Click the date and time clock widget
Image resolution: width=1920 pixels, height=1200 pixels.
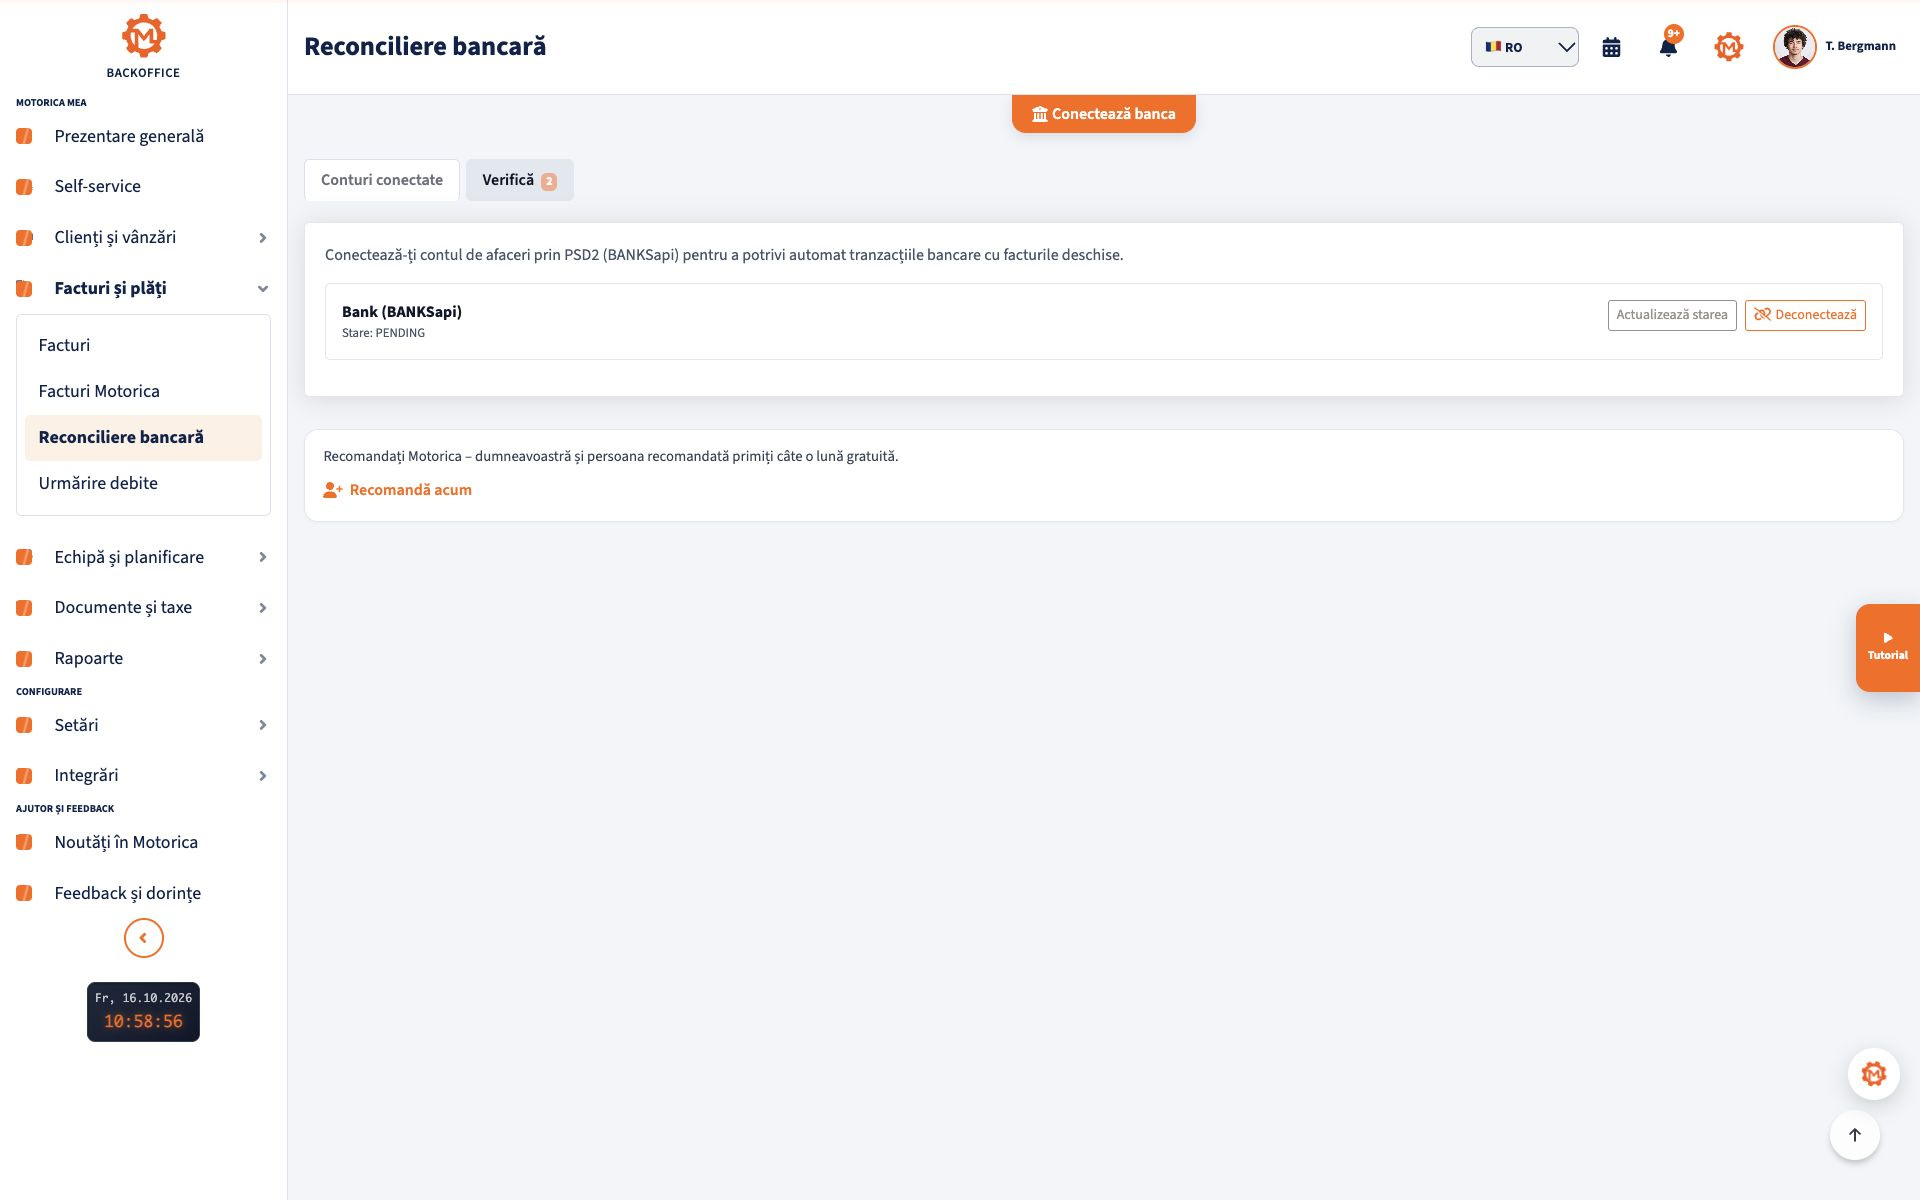point(143,1011)
